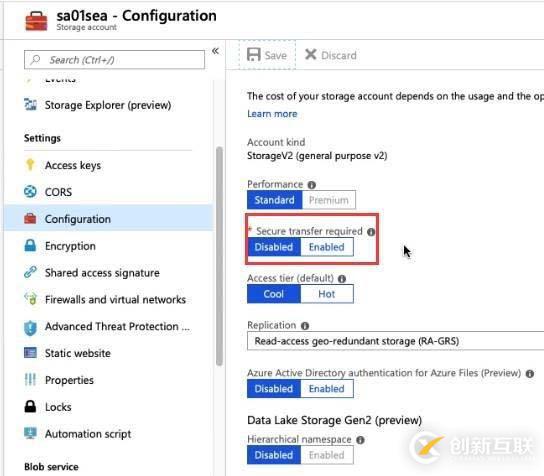
Task: Open Firewalls and virtual networks
Action: [x=109, y=299]
